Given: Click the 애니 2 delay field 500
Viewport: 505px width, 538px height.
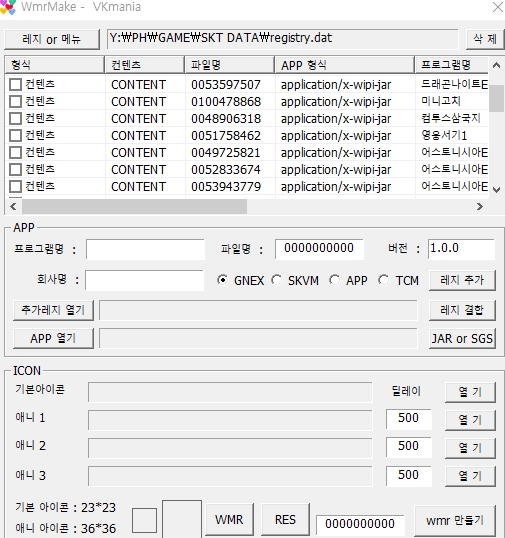Looking at the screenshot, I should [x=409, y=447].
